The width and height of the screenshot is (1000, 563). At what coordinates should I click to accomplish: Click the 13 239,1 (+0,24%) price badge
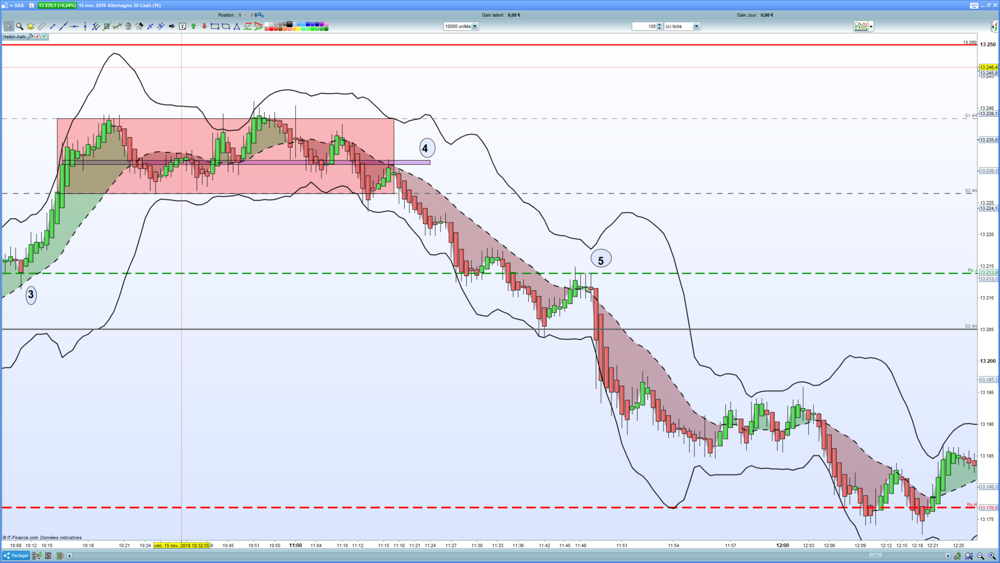coord(57,6)
